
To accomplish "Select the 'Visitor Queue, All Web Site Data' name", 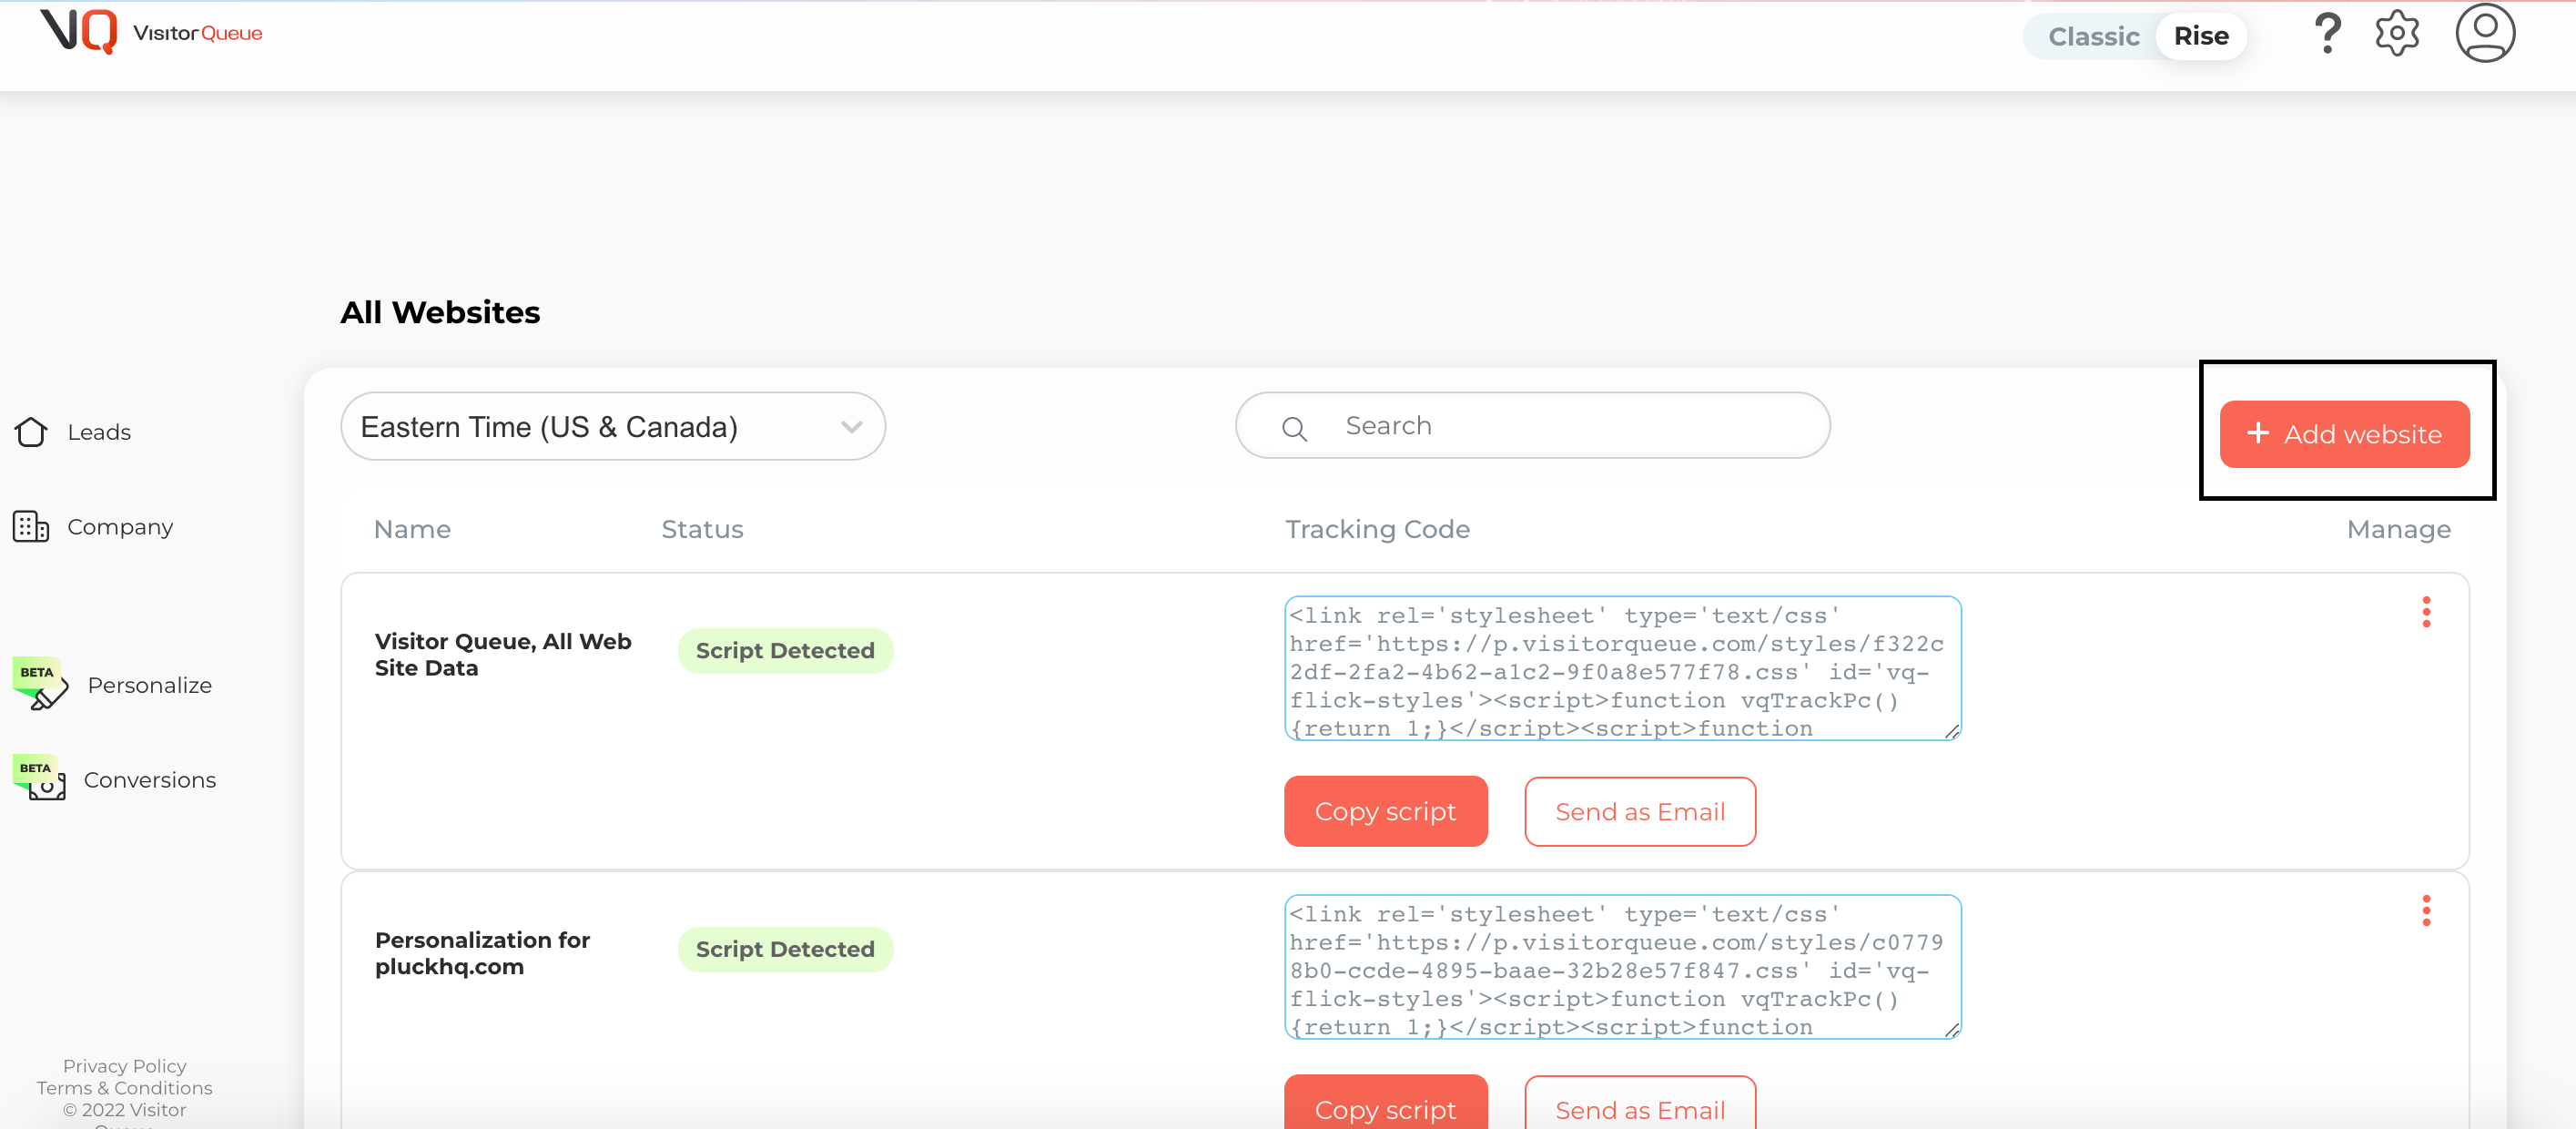I will (503, 655).
